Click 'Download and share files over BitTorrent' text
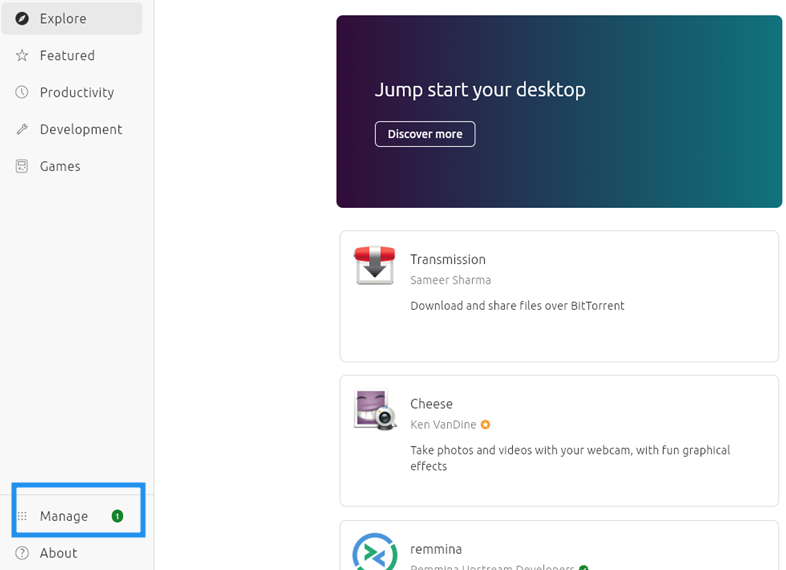Viewport: 786px width, 570px height. pyautogui.click(x=517, y=306)
